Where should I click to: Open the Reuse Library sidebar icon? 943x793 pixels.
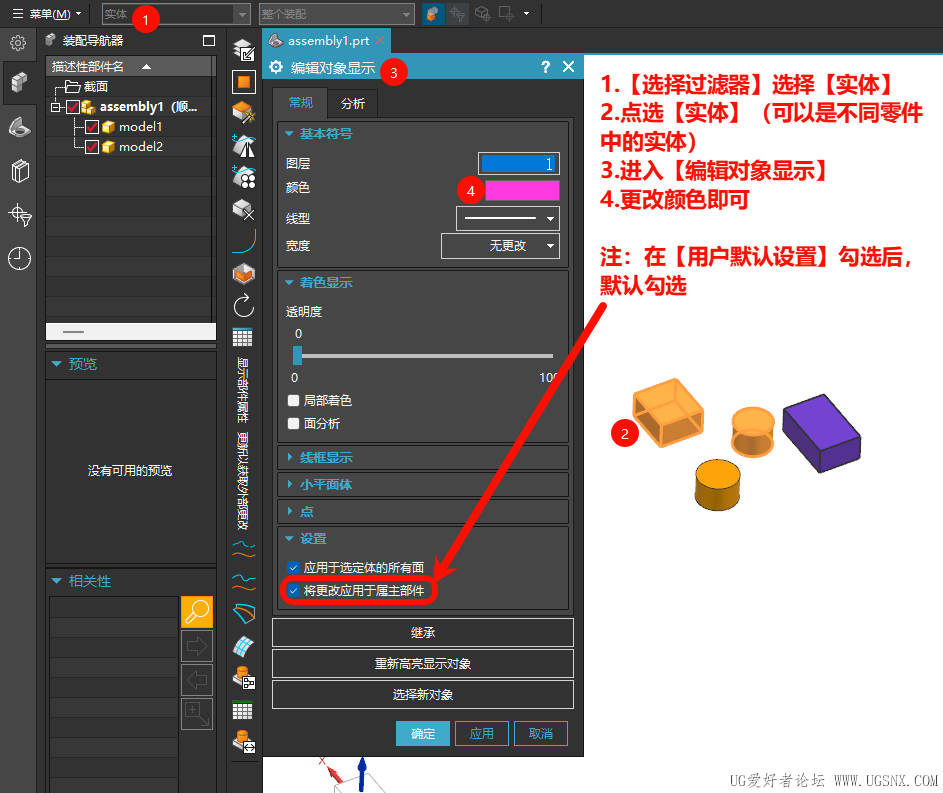pyautogui.click(x=20, y=171)
